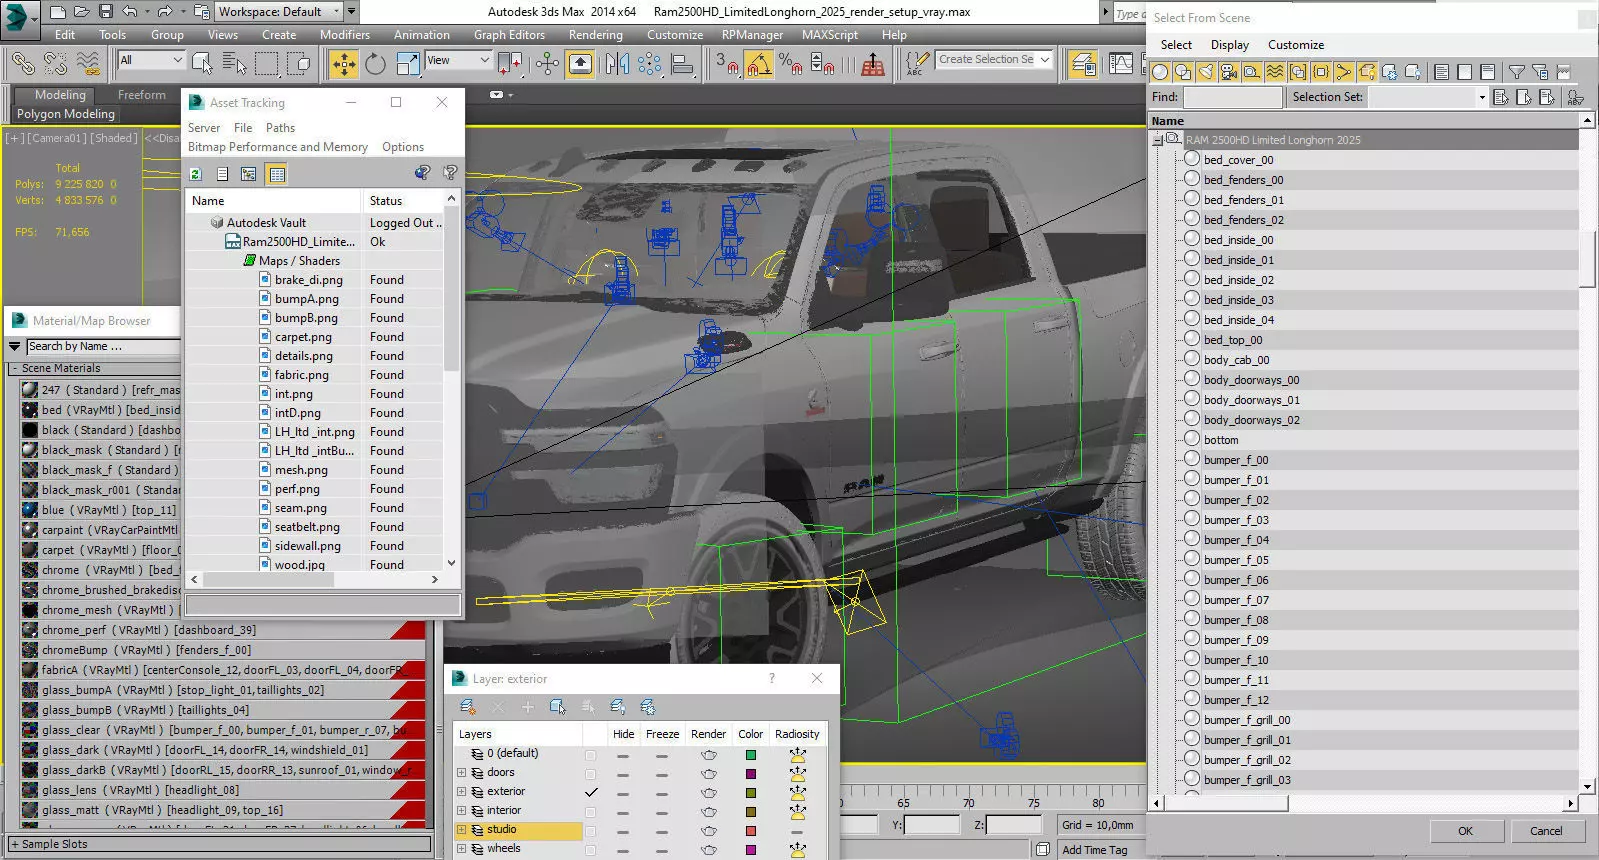Toggle Display Cameras filter in Select From Scene
The image size is (1599, 860).
pos(1229,72)
